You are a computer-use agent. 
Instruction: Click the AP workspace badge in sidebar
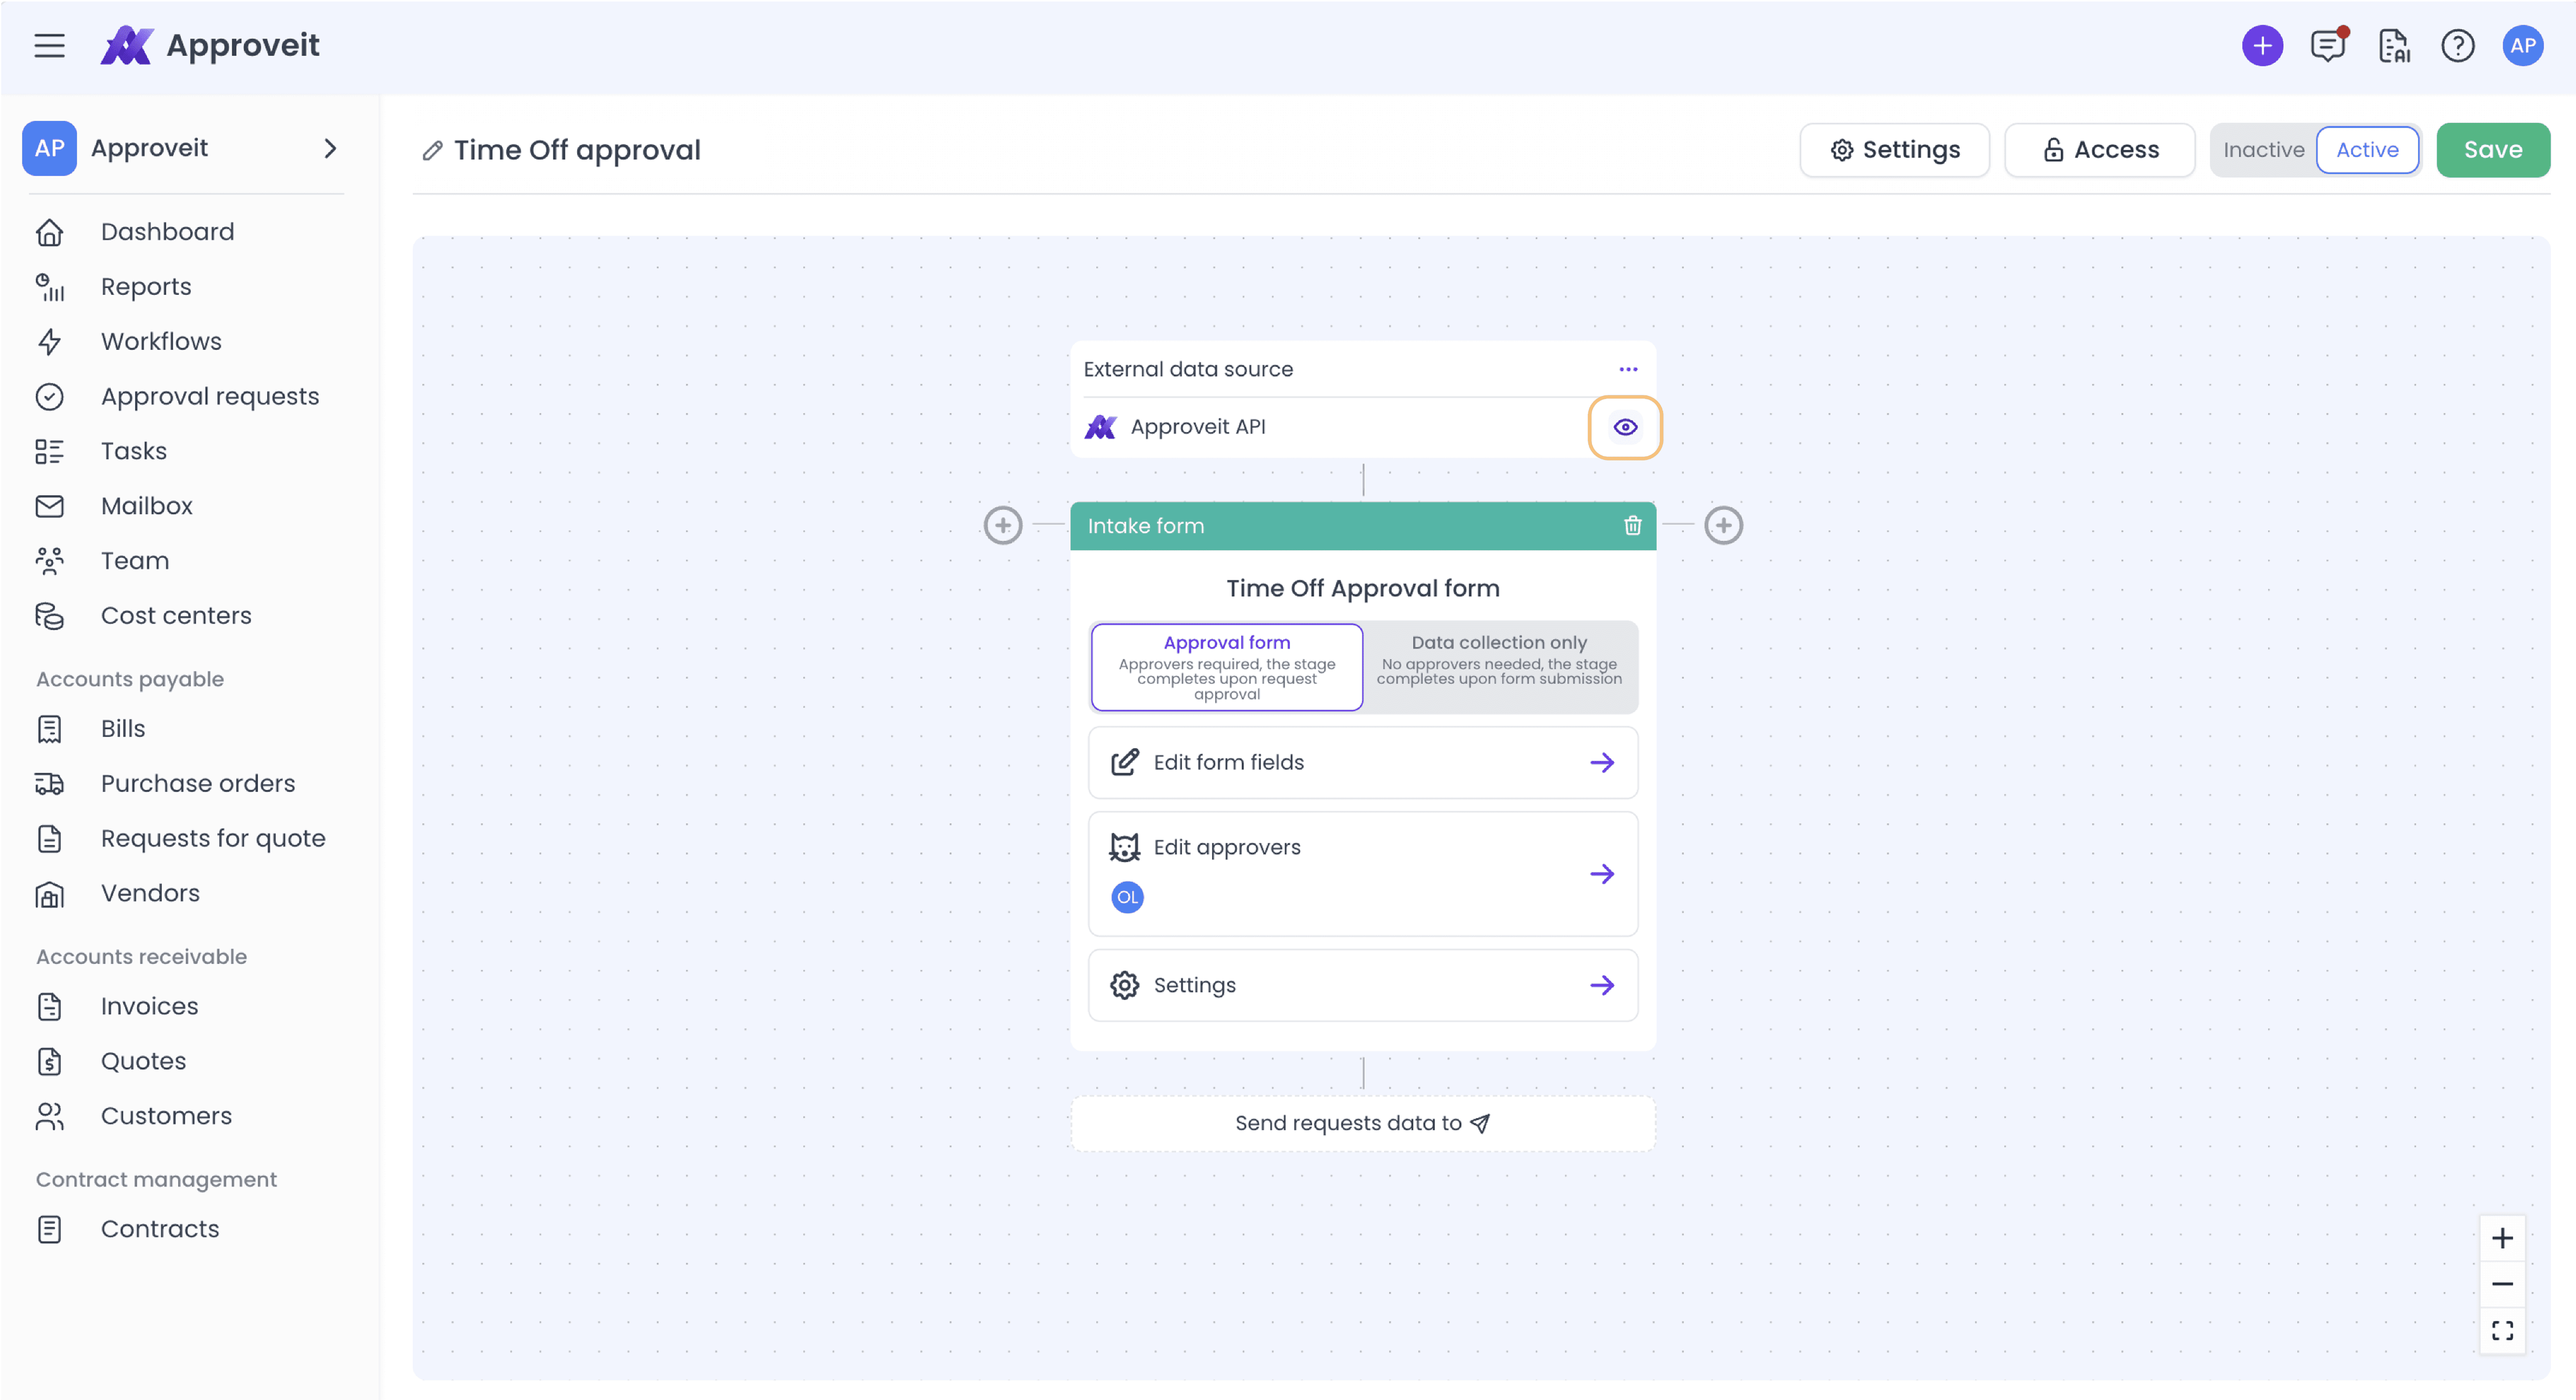click(x=49, y=149)
